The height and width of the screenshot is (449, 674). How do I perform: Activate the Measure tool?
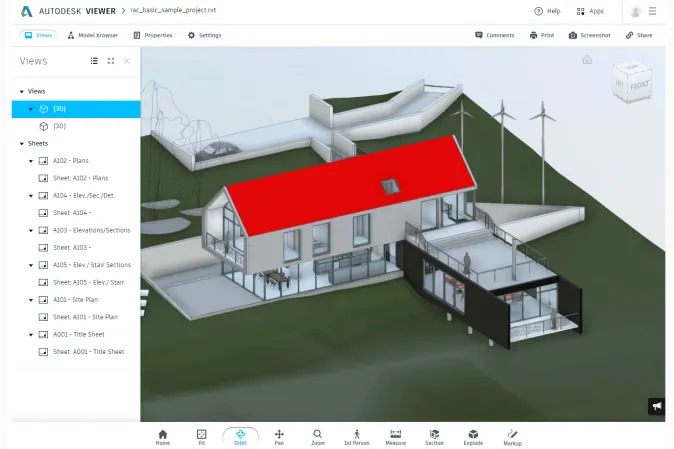(x=395, y=435)
